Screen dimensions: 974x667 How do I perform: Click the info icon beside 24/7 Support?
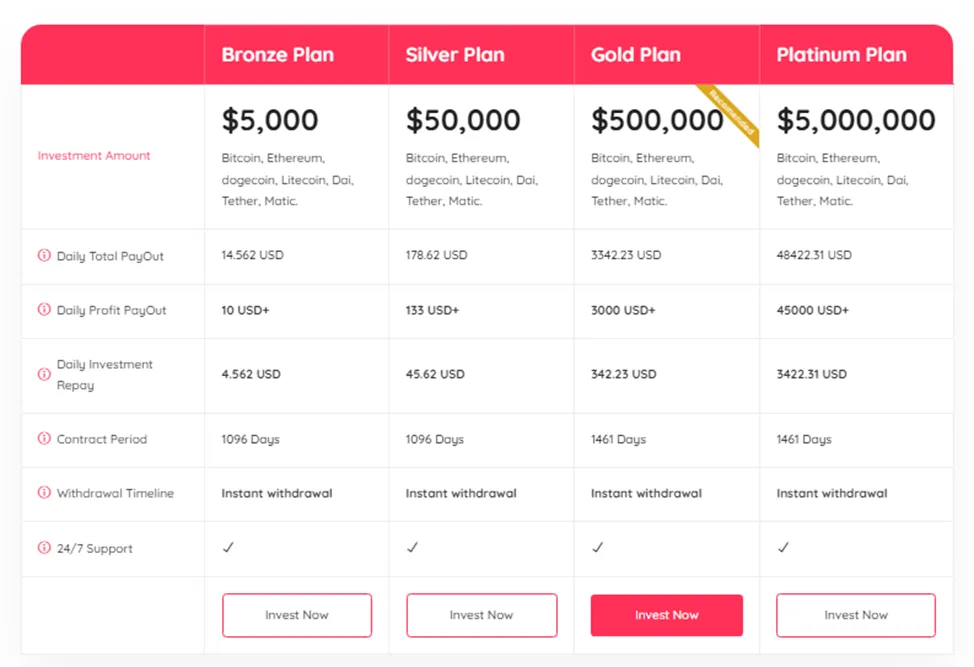tap(44, 548)
